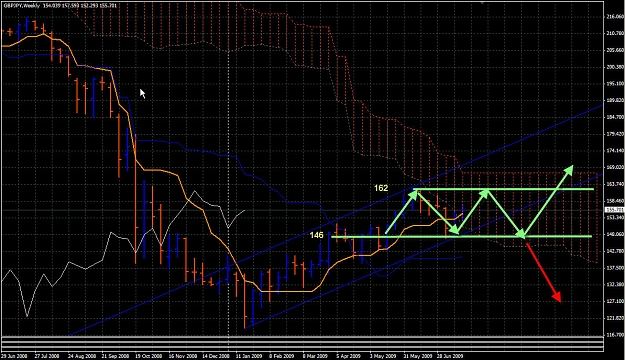Viewport: 625px width, 360px height.
Task: Click the 216.060 price axis label
Action: click(615, 16)
